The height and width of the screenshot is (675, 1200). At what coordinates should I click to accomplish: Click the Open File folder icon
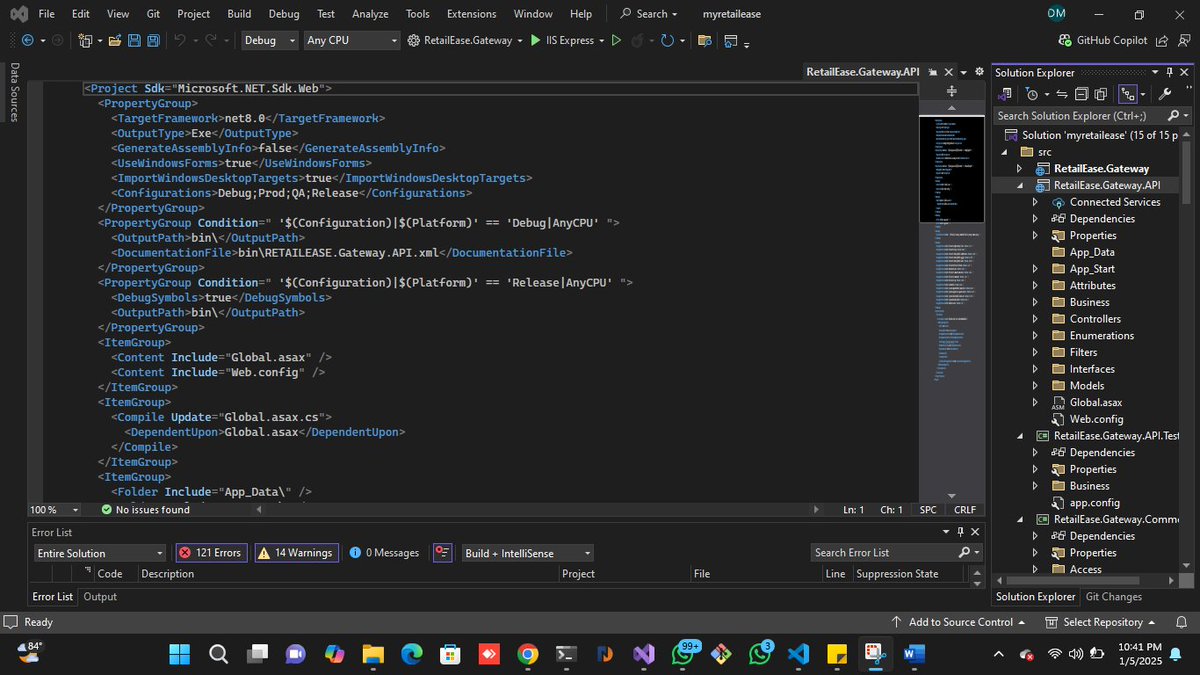116,41
